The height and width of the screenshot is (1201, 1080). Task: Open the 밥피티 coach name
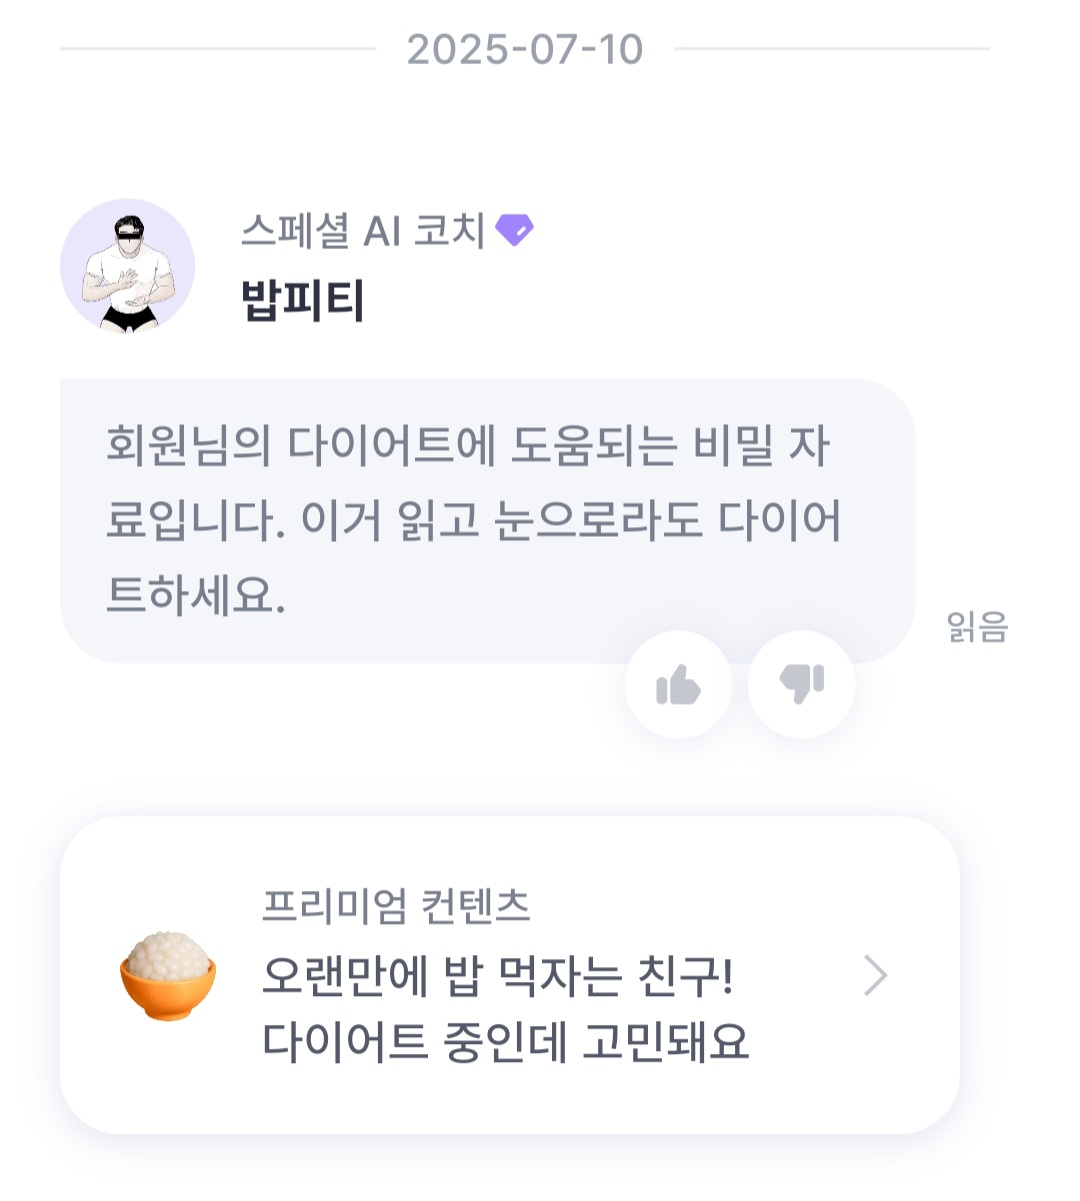pyautogui.click(x=303, y=299)
